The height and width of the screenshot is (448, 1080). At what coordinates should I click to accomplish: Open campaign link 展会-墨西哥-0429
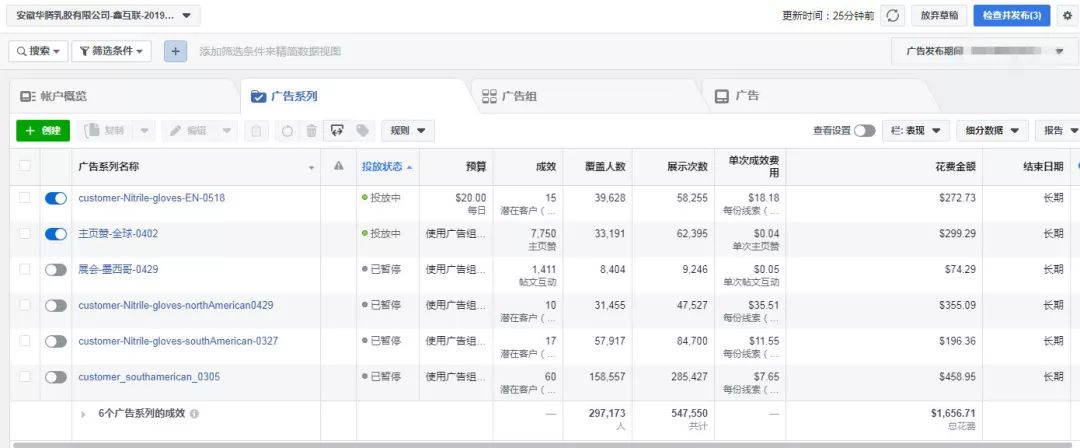point(118,269)
